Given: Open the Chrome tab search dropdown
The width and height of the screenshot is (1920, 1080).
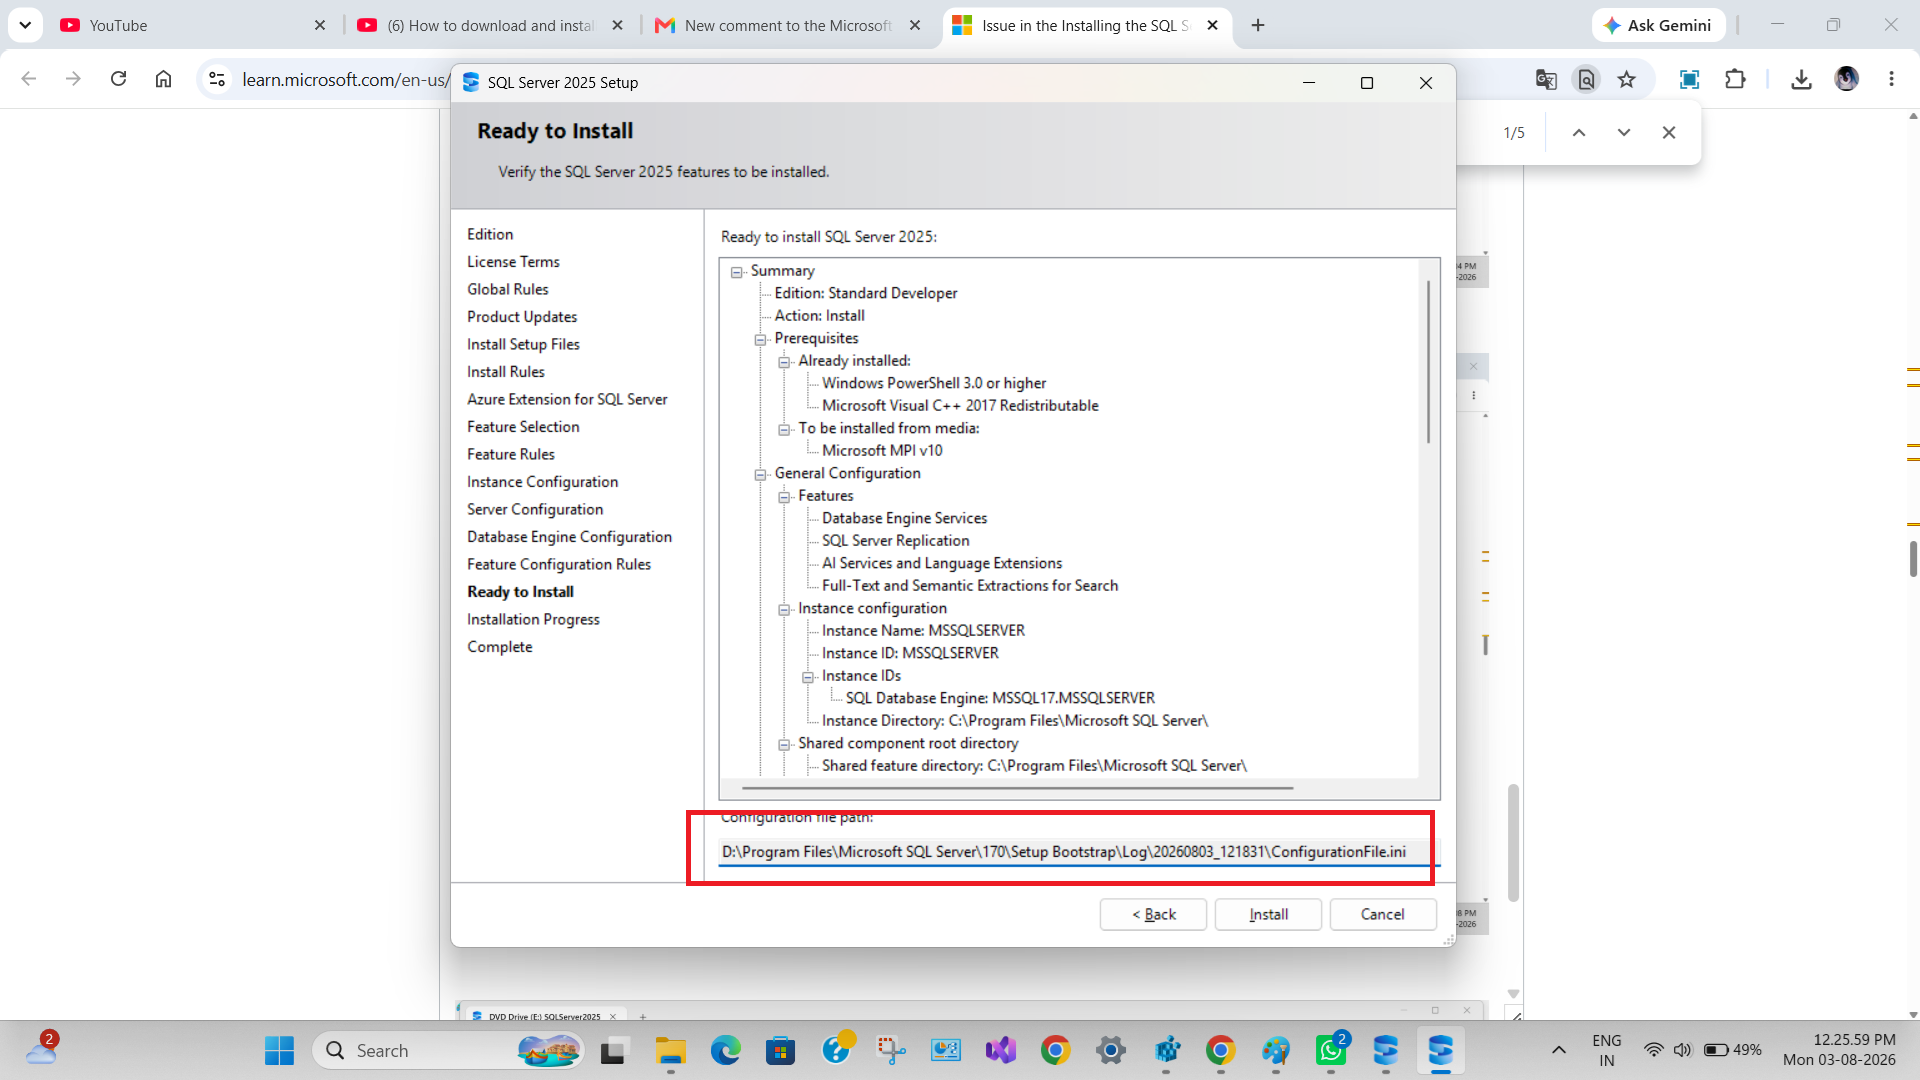Looking at the screenshot, I should click(25, 25).
